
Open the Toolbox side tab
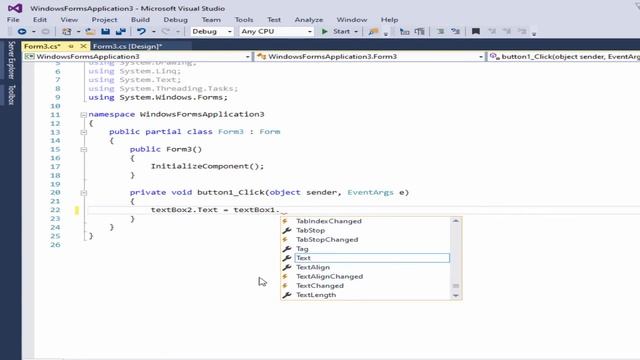11,95
